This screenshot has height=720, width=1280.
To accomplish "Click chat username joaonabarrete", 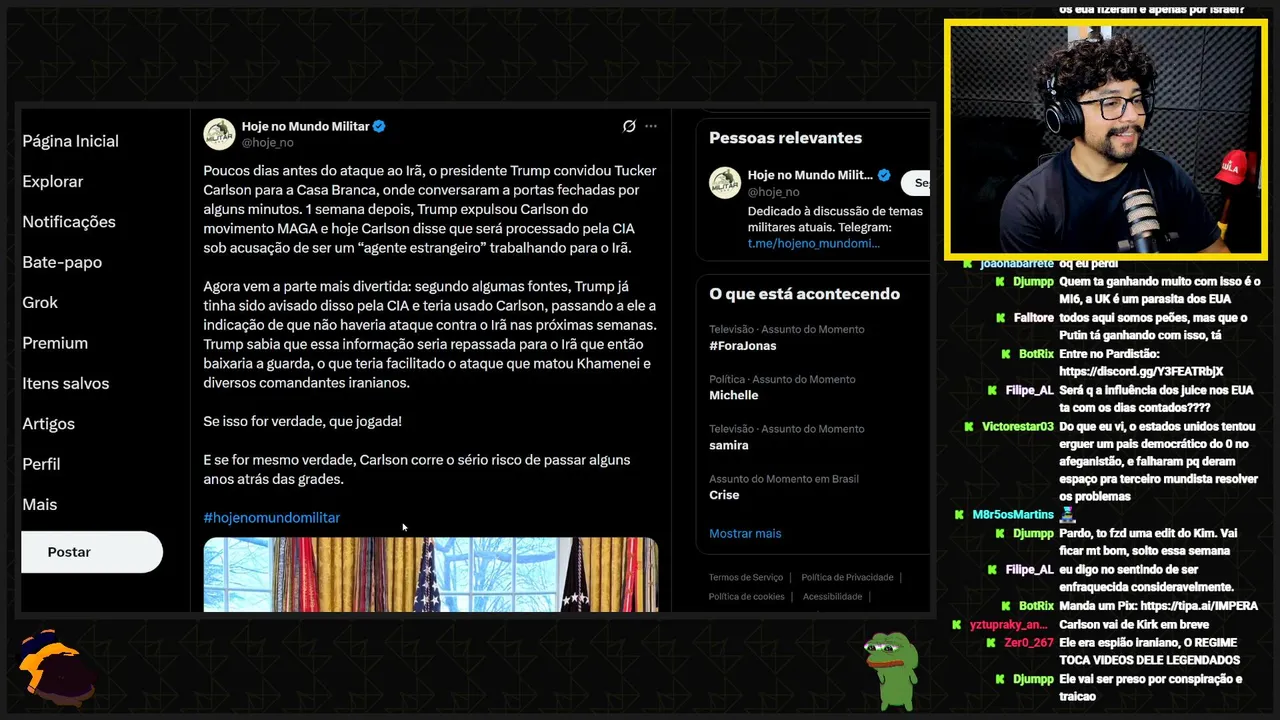I will pyautogui.click(x=1017, y=263).
